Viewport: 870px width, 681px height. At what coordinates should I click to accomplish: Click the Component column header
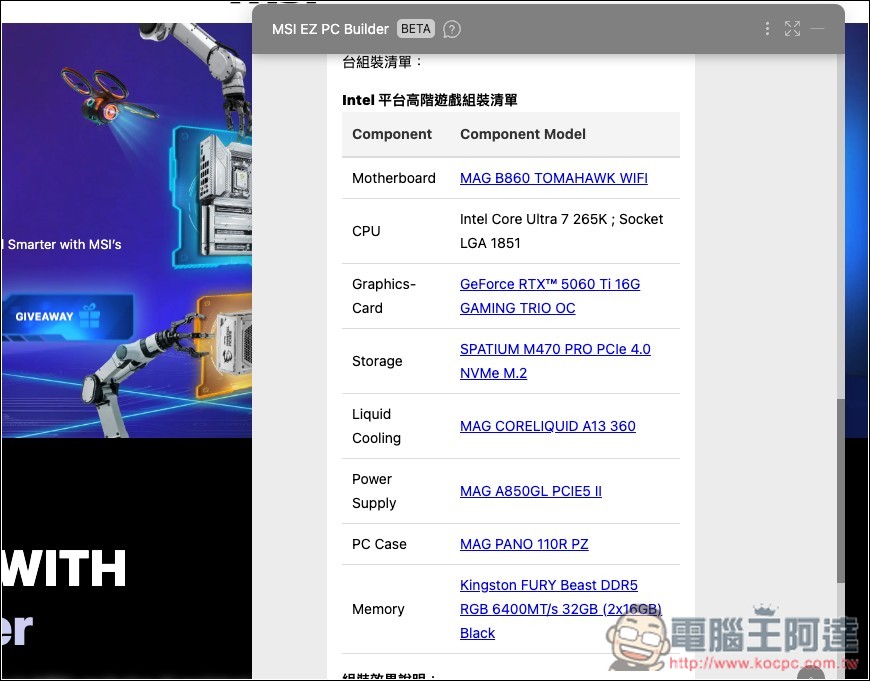pyautogui.click(x=392, y=134)
